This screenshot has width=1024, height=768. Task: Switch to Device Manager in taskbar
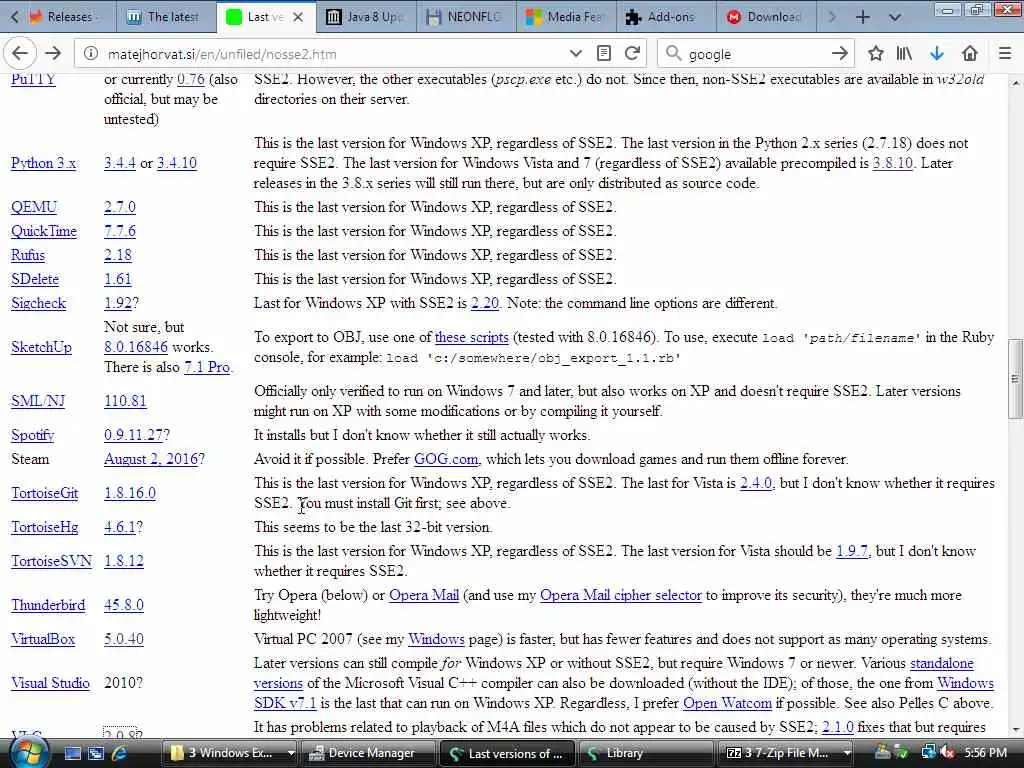point(371,753)
